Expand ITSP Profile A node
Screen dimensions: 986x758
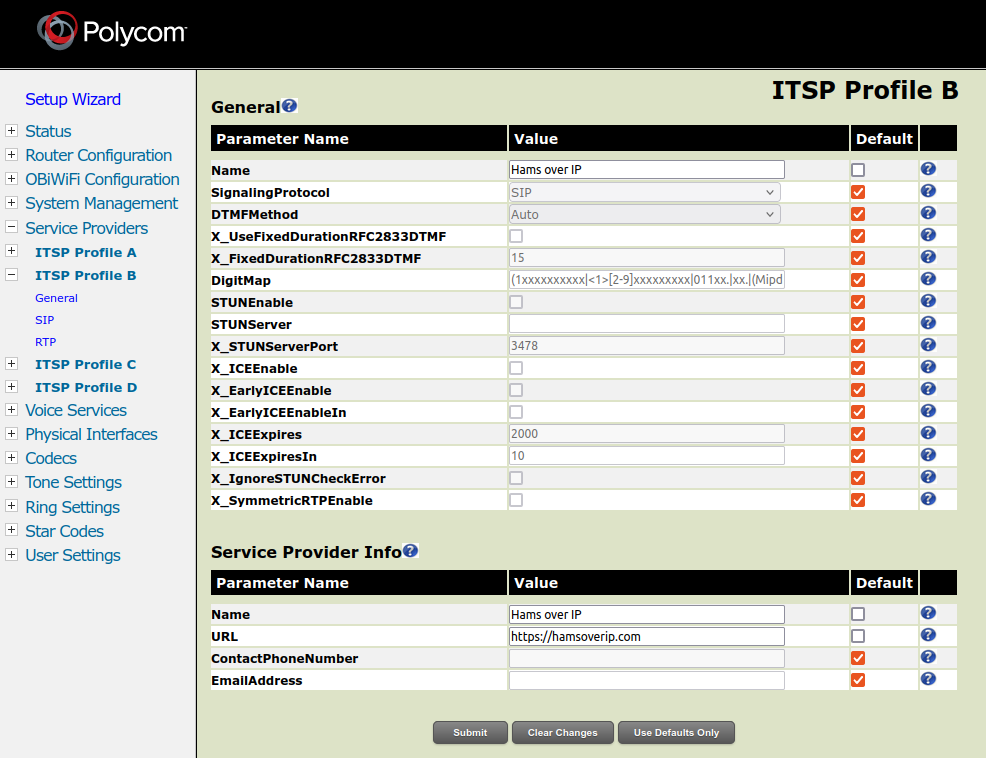11,250
